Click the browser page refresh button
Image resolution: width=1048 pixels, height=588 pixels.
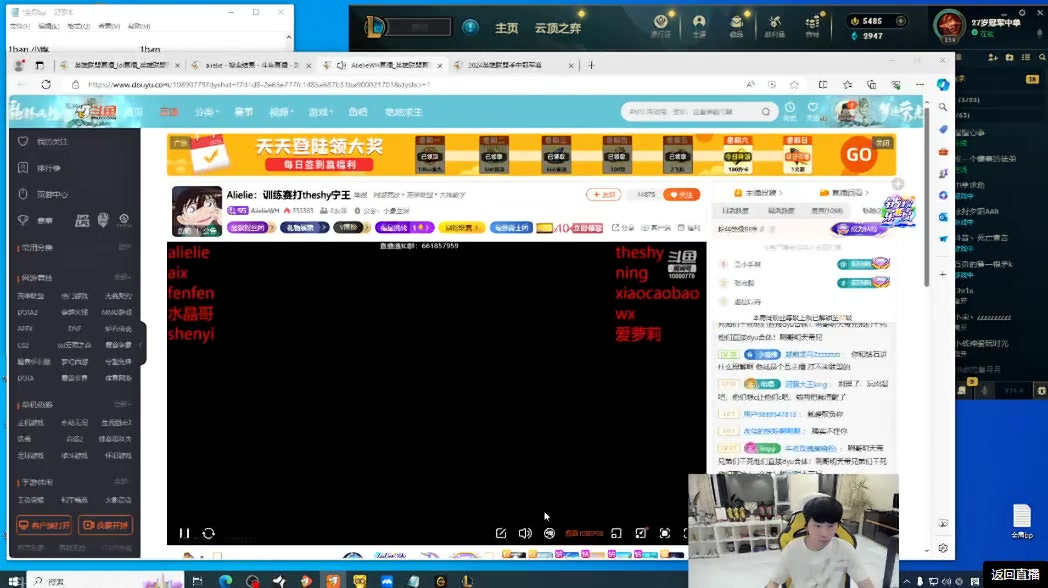coord(46,85)
